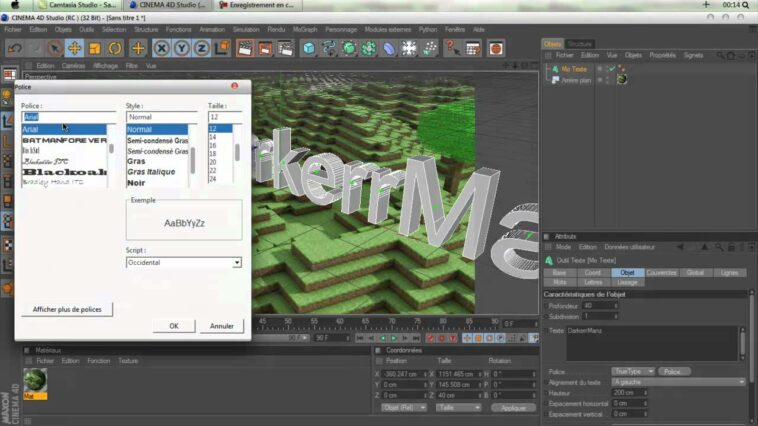758x426 pixels.
Task: Click the Annuler button
Action: point(222,326)
